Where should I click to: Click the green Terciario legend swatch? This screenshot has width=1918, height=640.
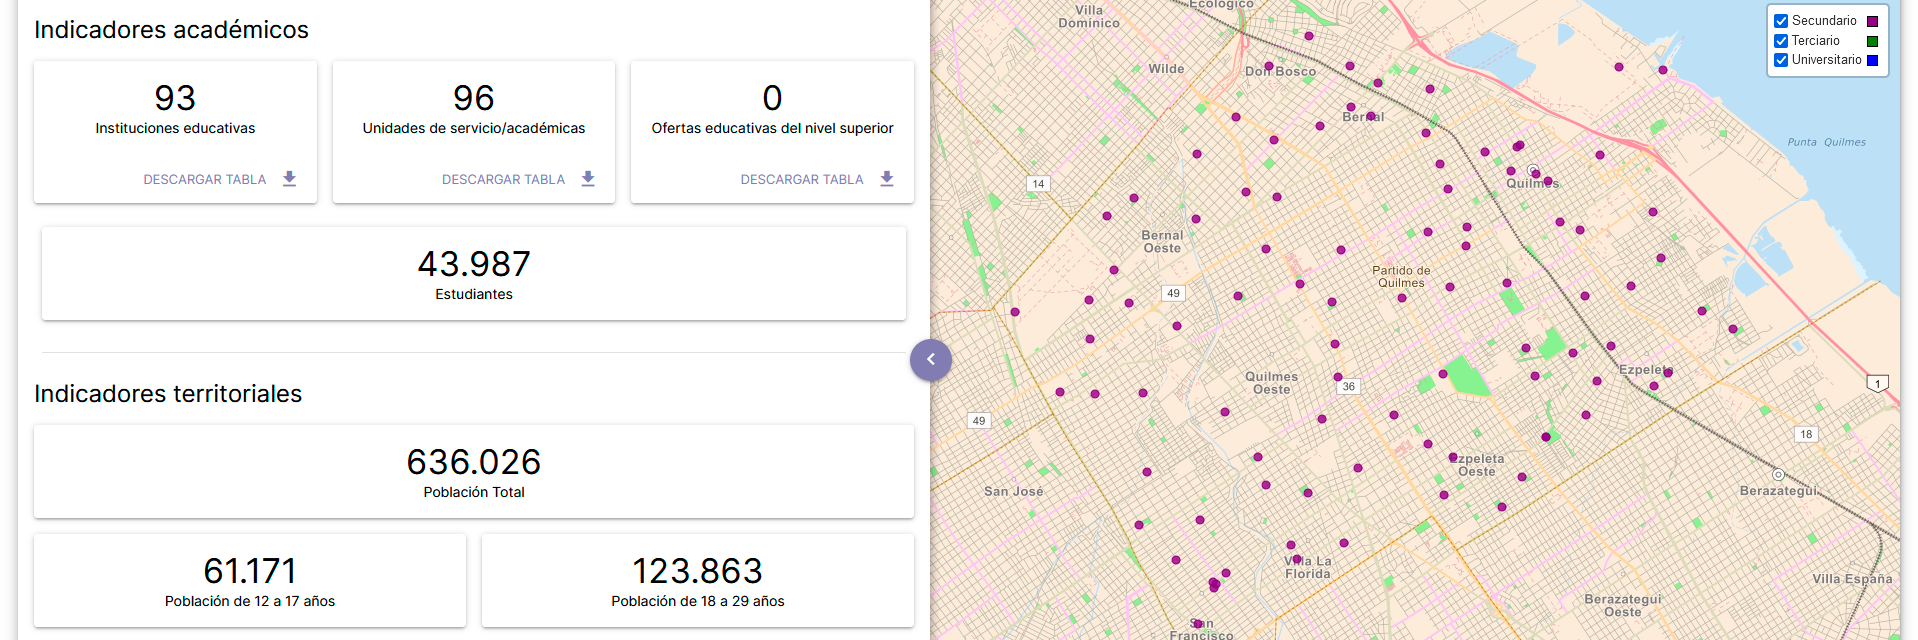[x=1872, y=41]
